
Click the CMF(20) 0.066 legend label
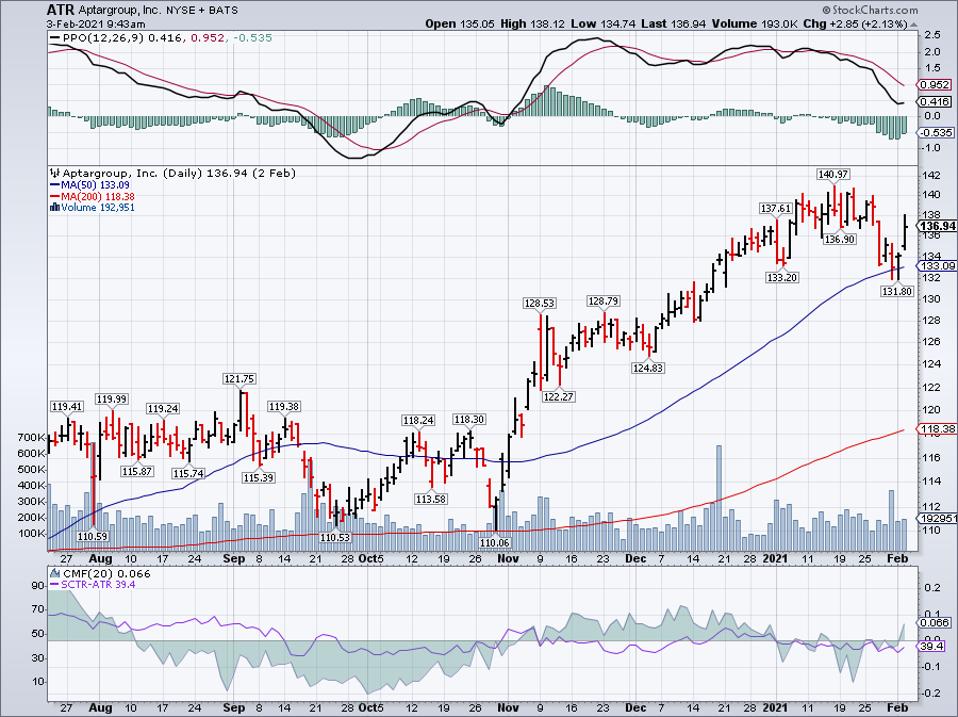coord(107,573)
